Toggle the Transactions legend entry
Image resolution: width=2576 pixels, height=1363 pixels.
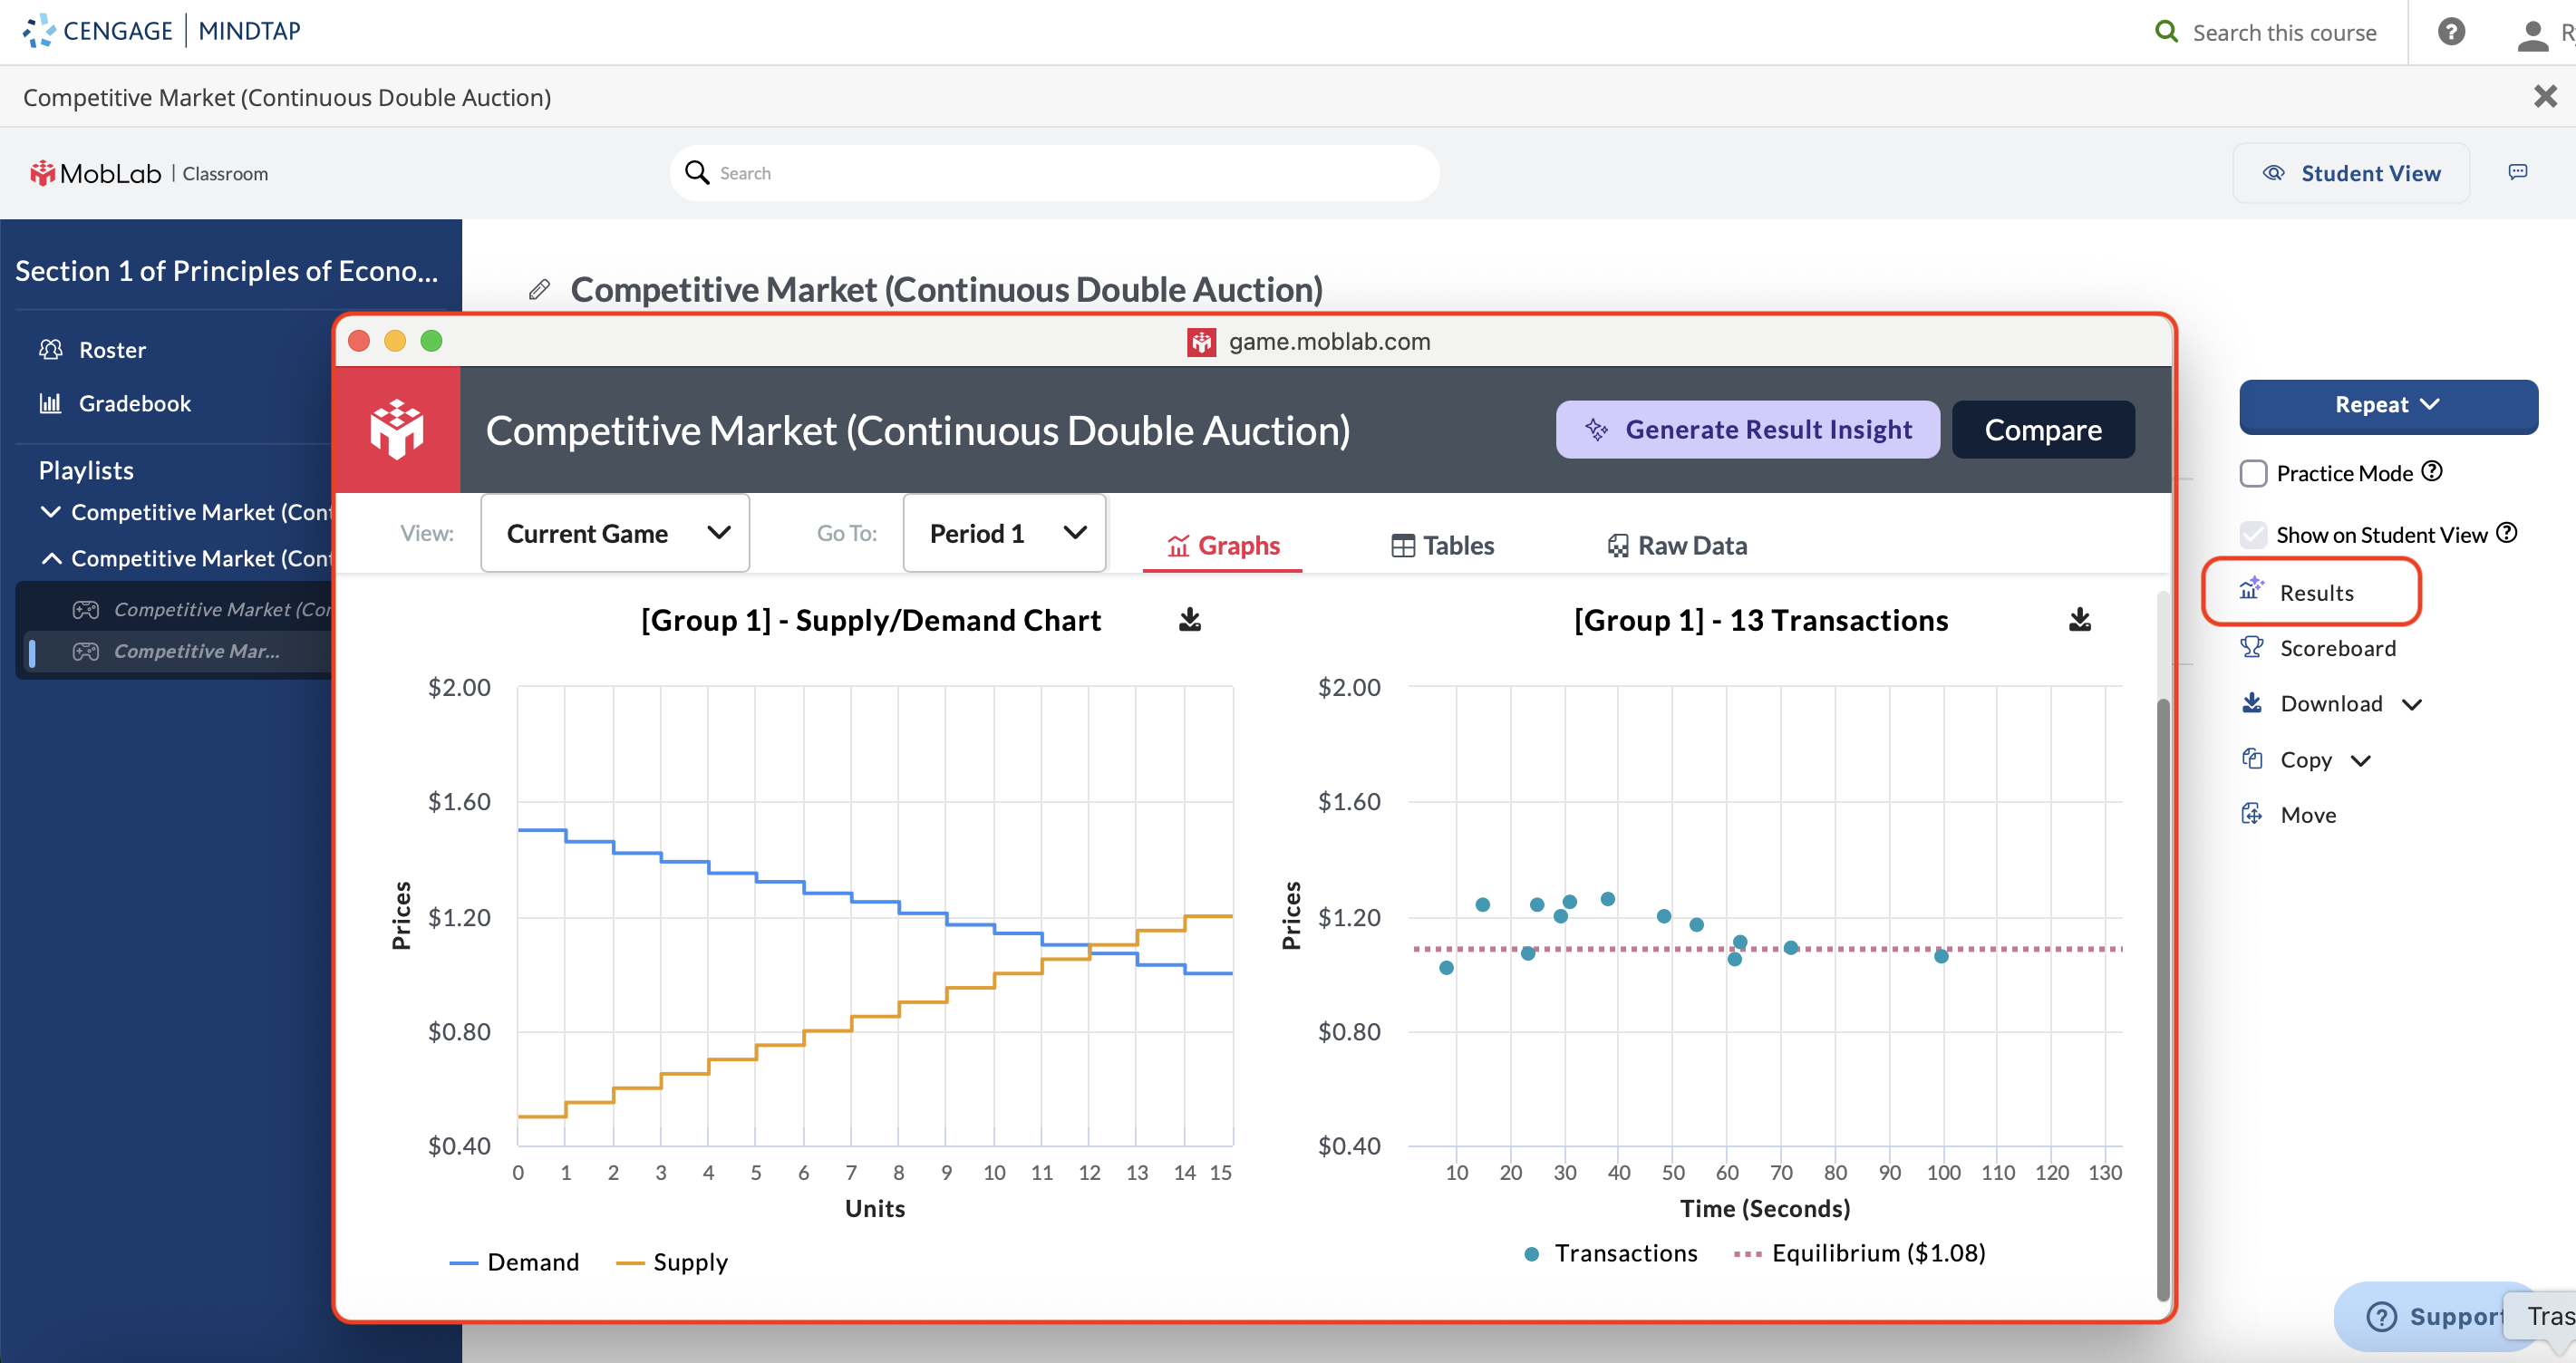coord(1610,1253)
